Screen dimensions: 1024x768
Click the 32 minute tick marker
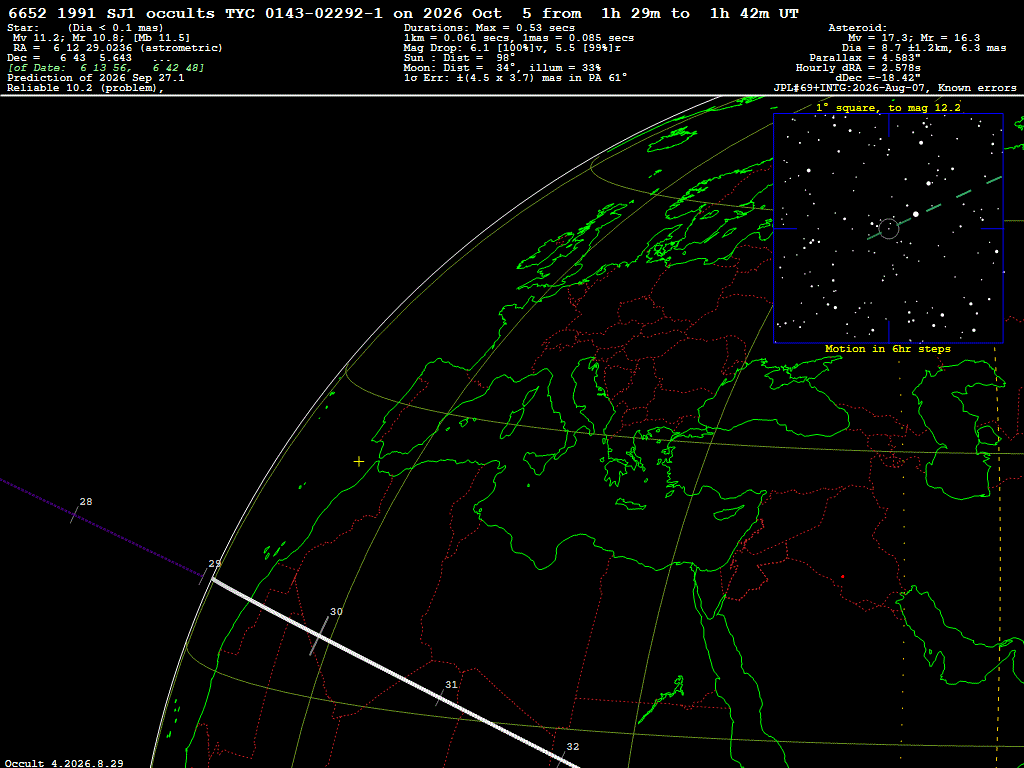tap(561, 759)
